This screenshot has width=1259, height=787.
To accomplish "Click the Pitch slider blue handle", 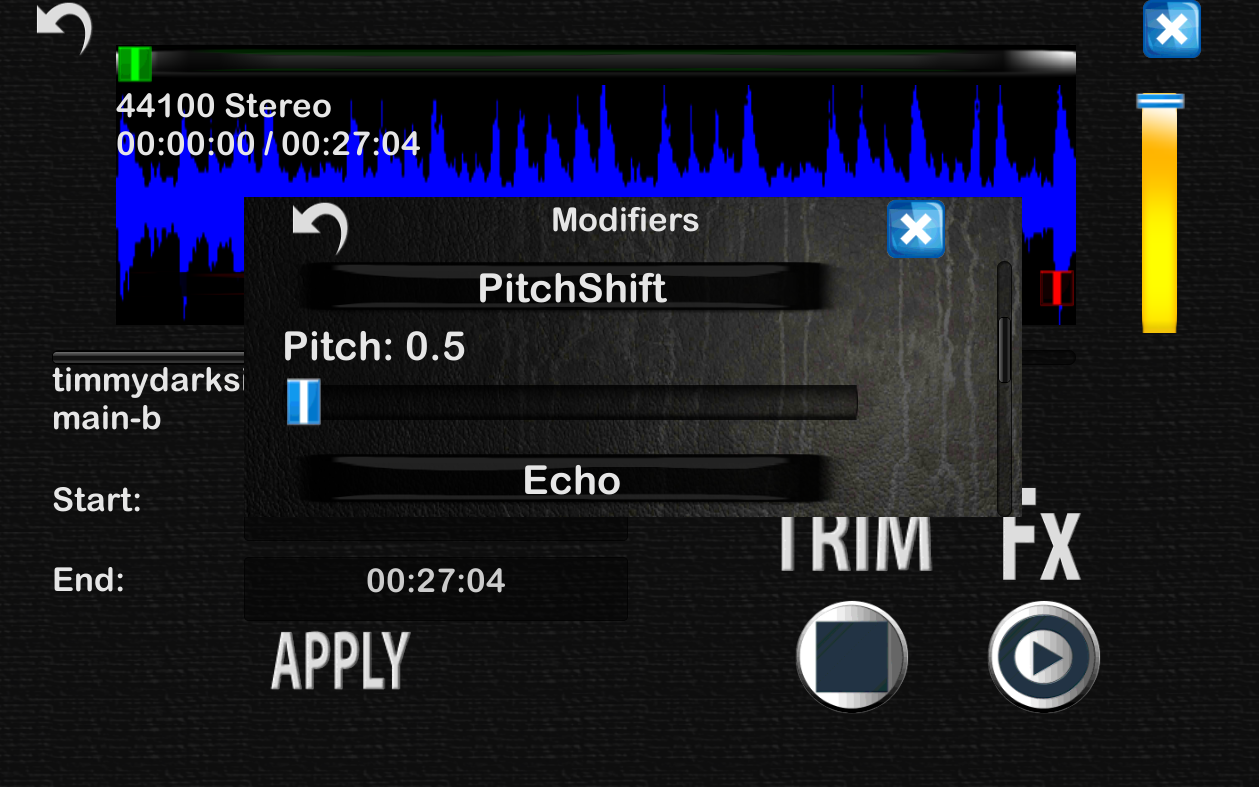I will [304, 402].
